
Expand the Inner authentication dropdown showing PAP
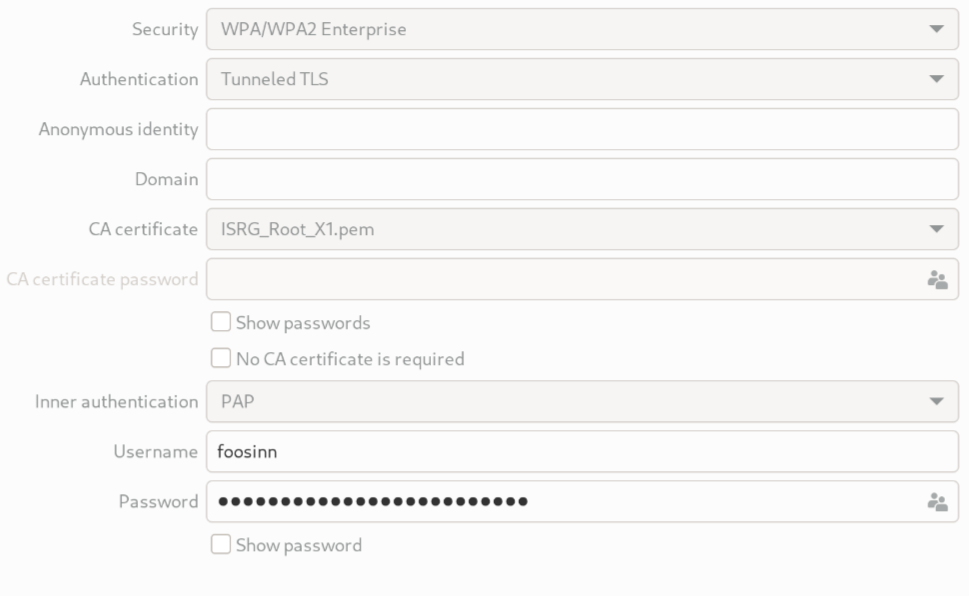582,401
